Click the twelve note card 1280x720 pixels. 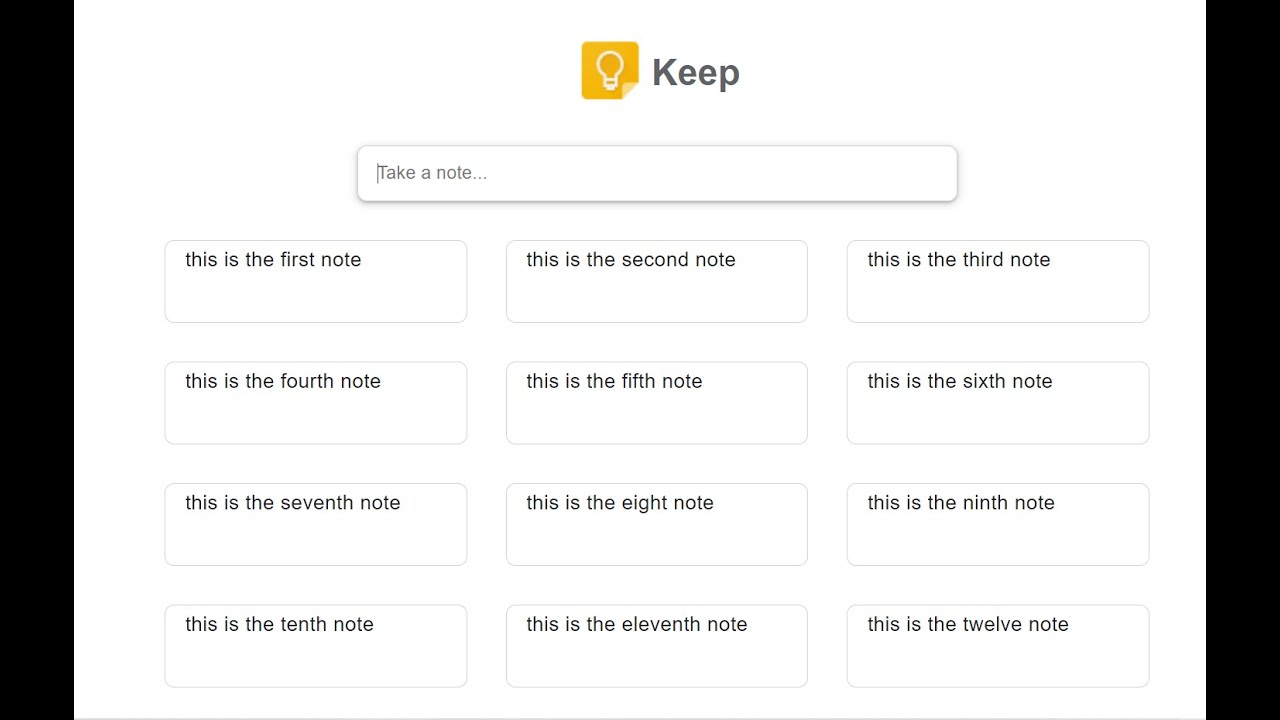point(997,645)
